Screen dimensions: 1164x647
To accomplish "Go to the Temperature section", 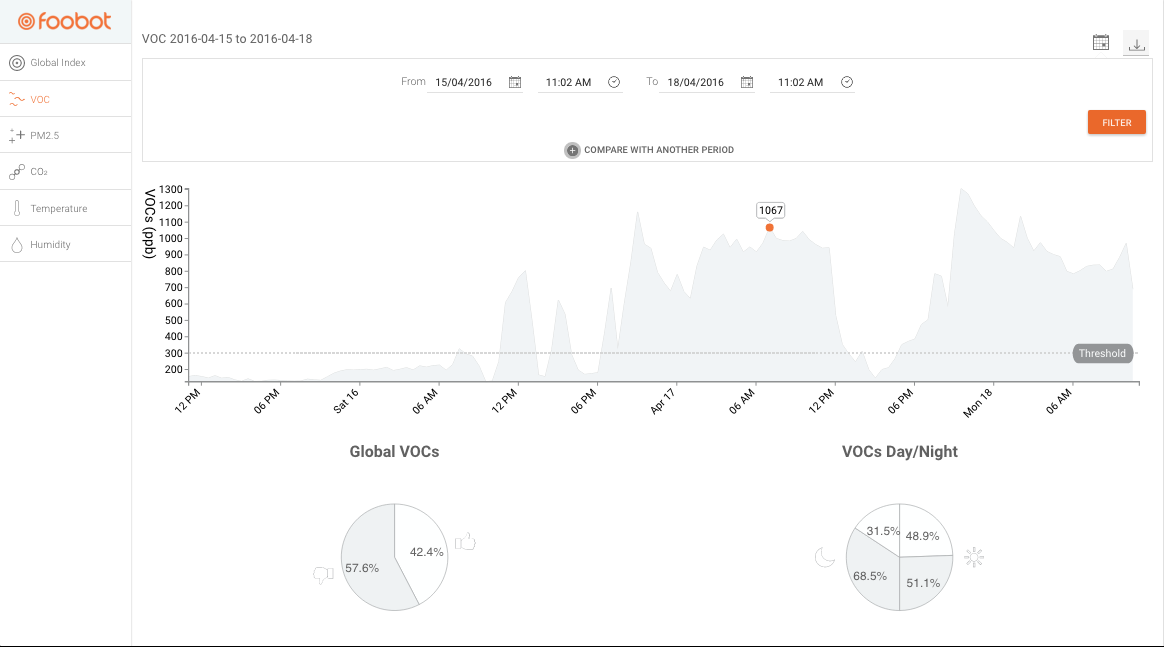I will point(65,208).
